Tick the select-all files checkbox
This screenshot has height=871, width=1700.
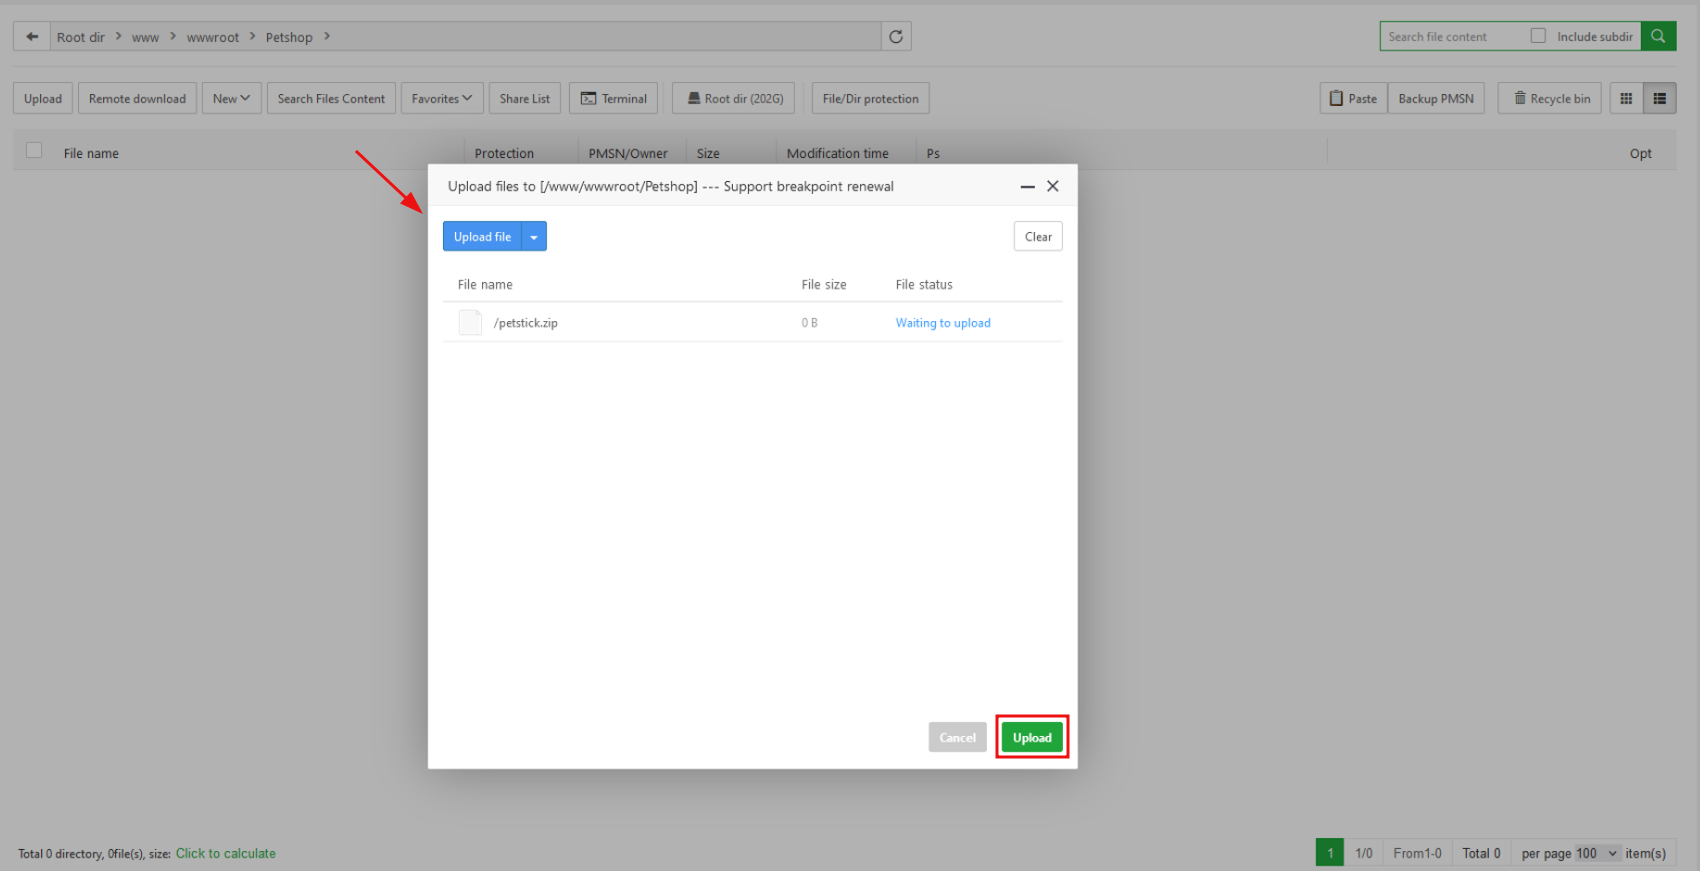[x=34, y=151]
